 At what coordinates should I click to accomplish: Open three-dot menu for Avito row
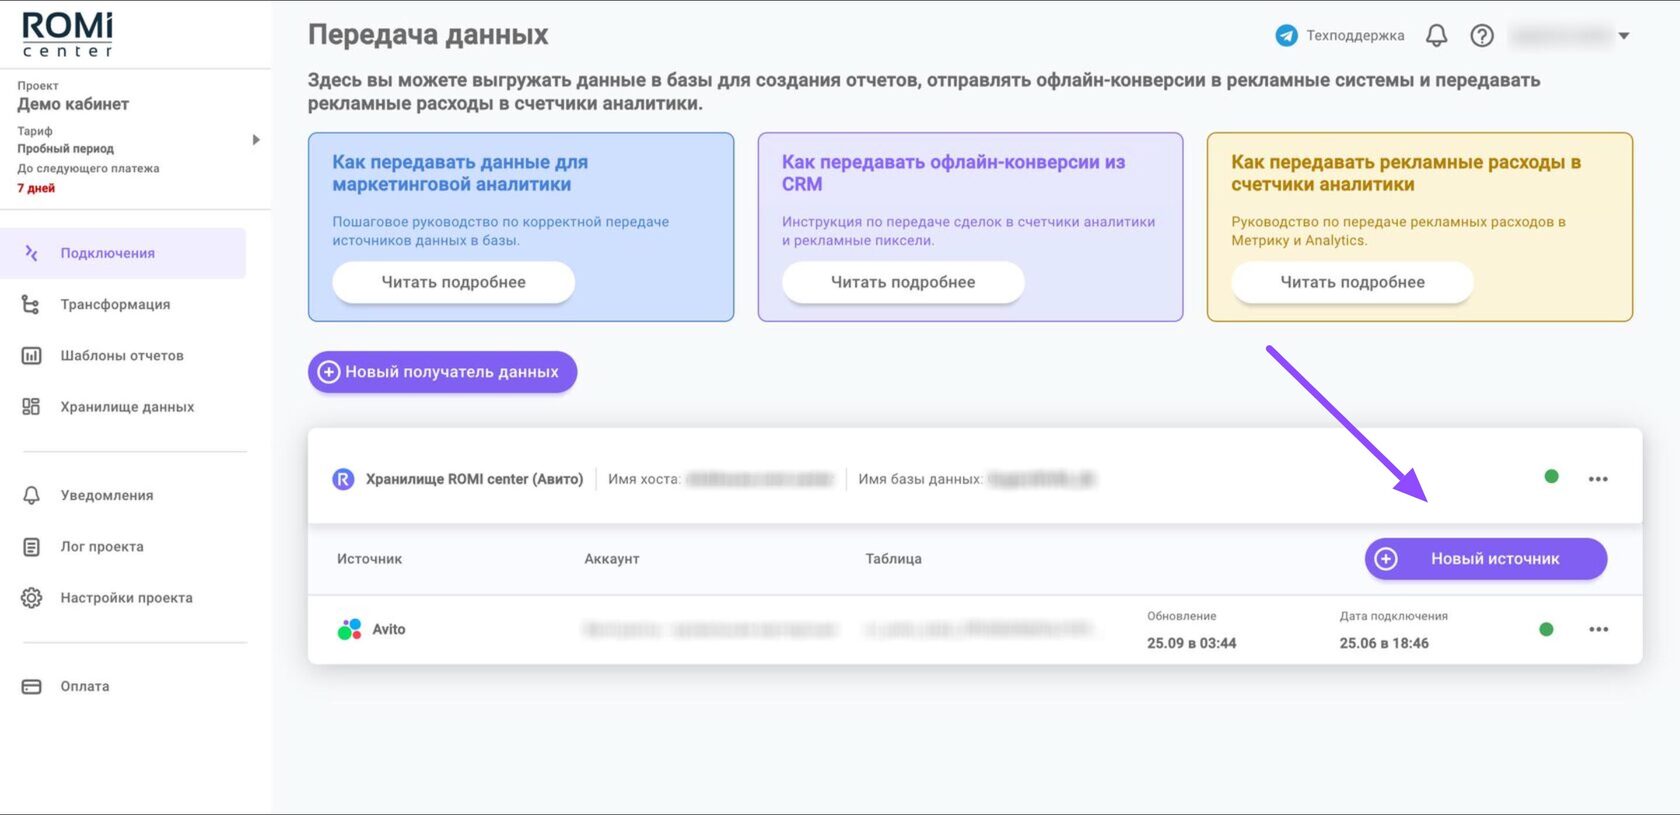pos(1598,629)
